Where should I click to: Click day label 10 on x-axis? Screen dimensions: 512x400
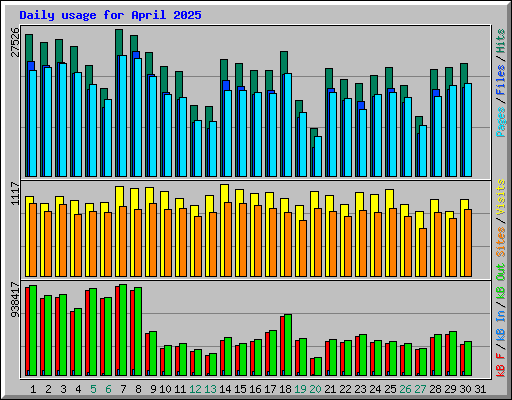pyautogui.click(x=165, y=389)
